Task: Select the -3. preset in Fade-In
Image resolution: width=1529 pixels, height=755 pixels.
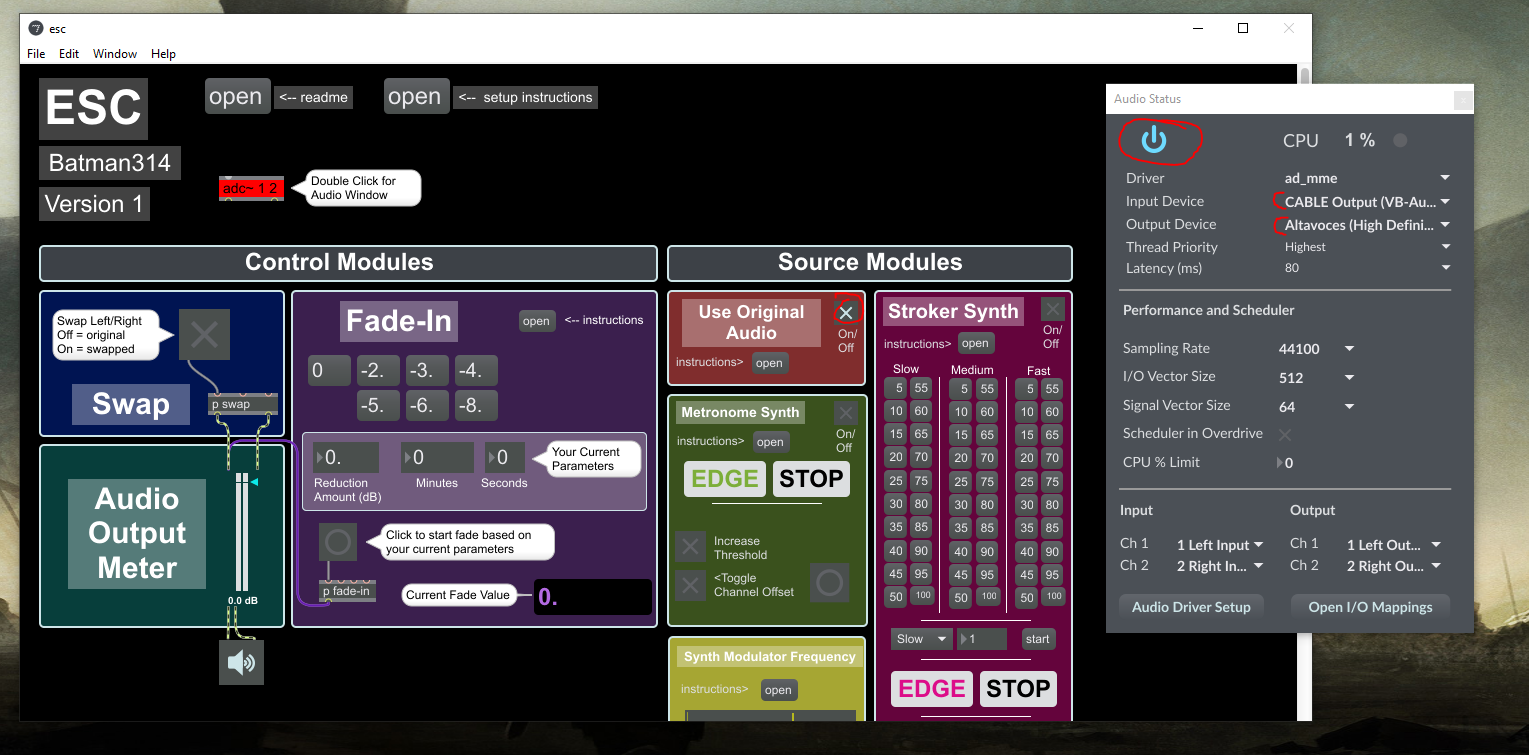Action: pos(427,371)
